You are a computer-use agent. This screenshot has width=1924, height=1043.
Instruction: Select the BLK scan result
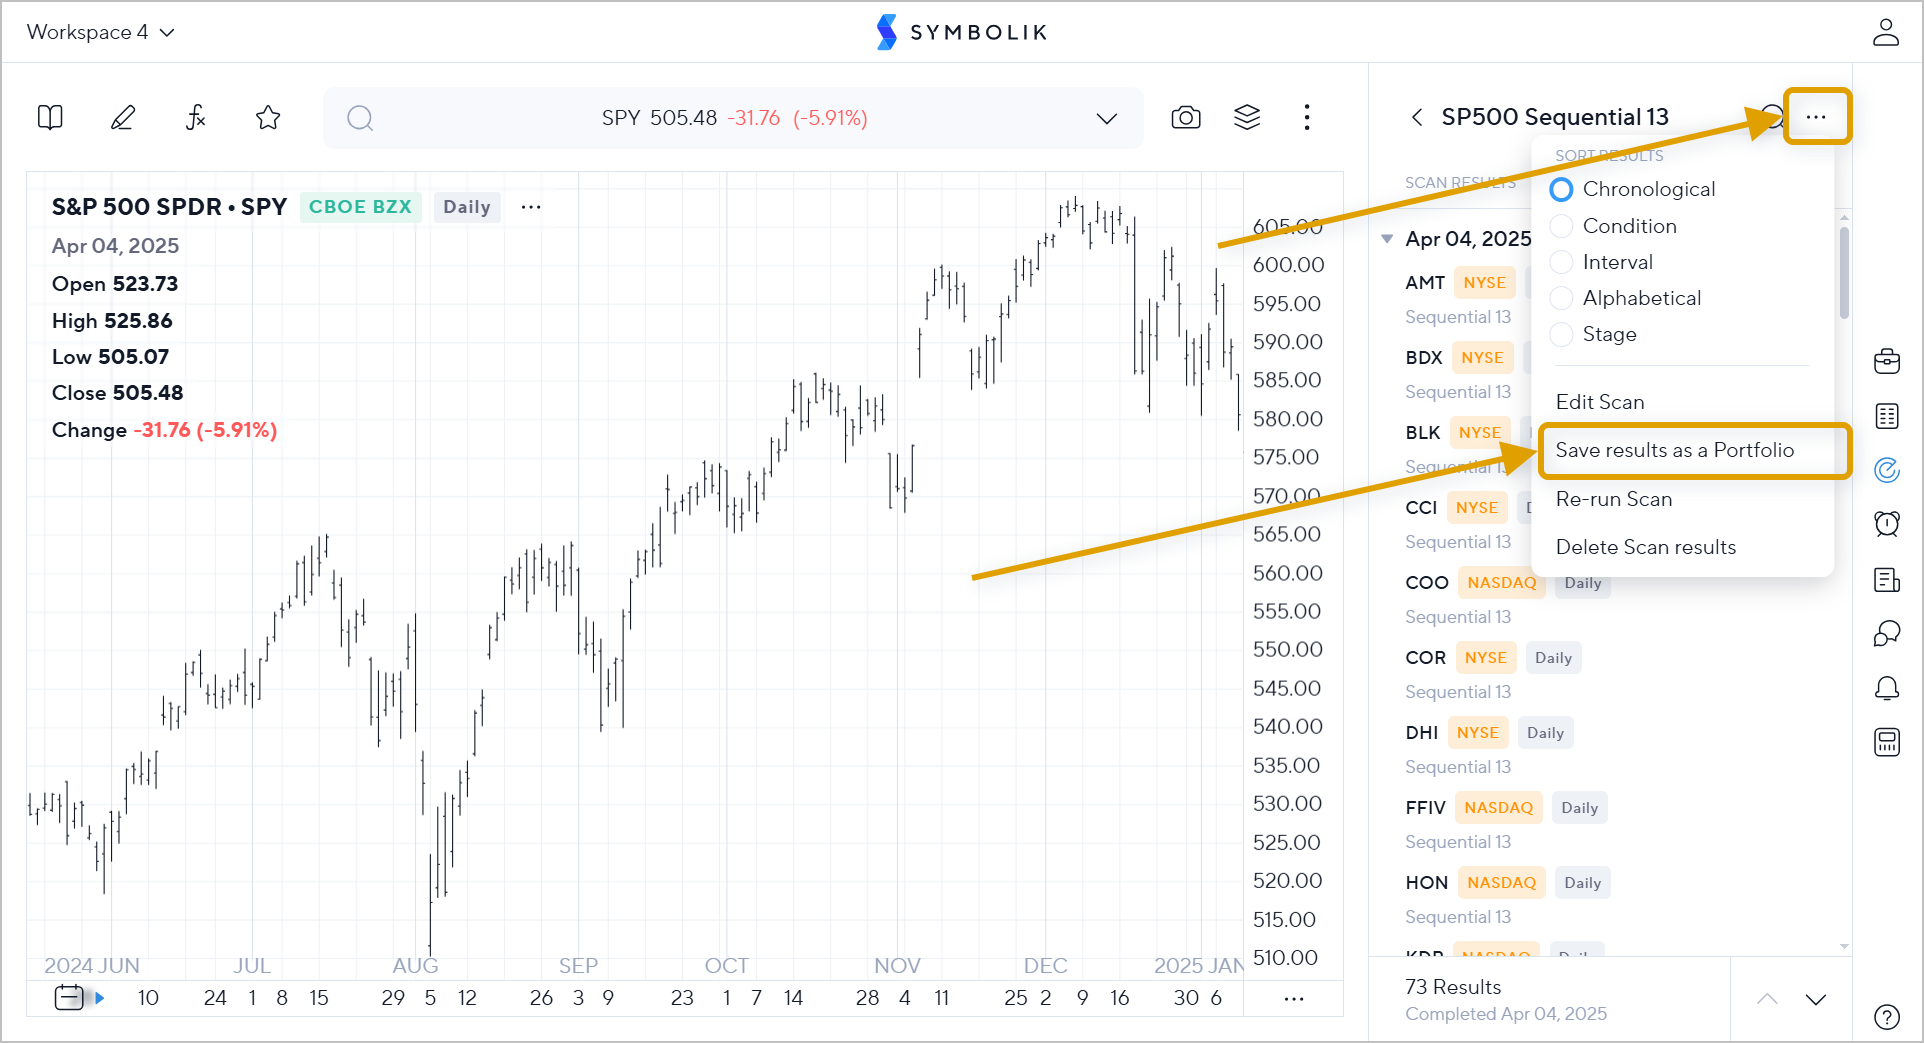pos(1423,433)
